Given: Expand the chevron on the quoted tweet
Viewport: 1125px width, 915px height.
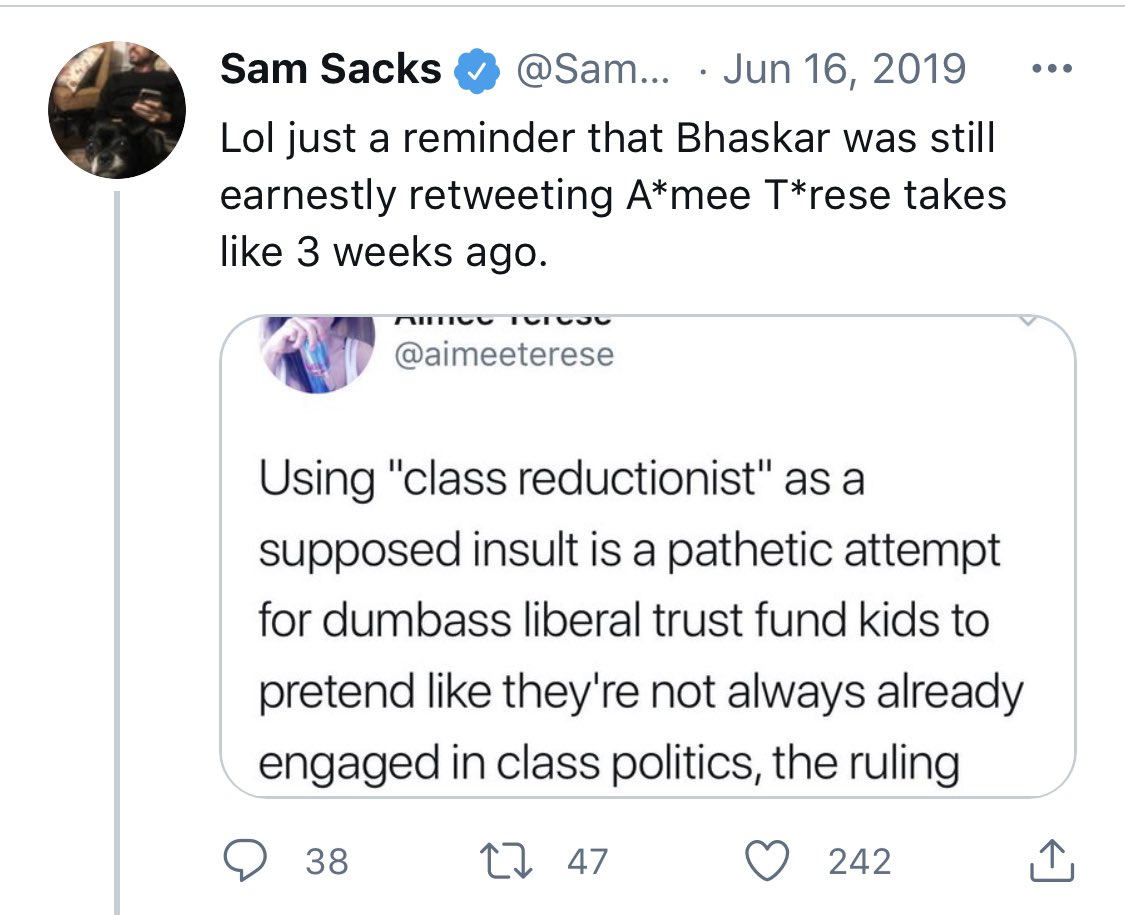Looking at the screenshot, I should (1028, 321).
